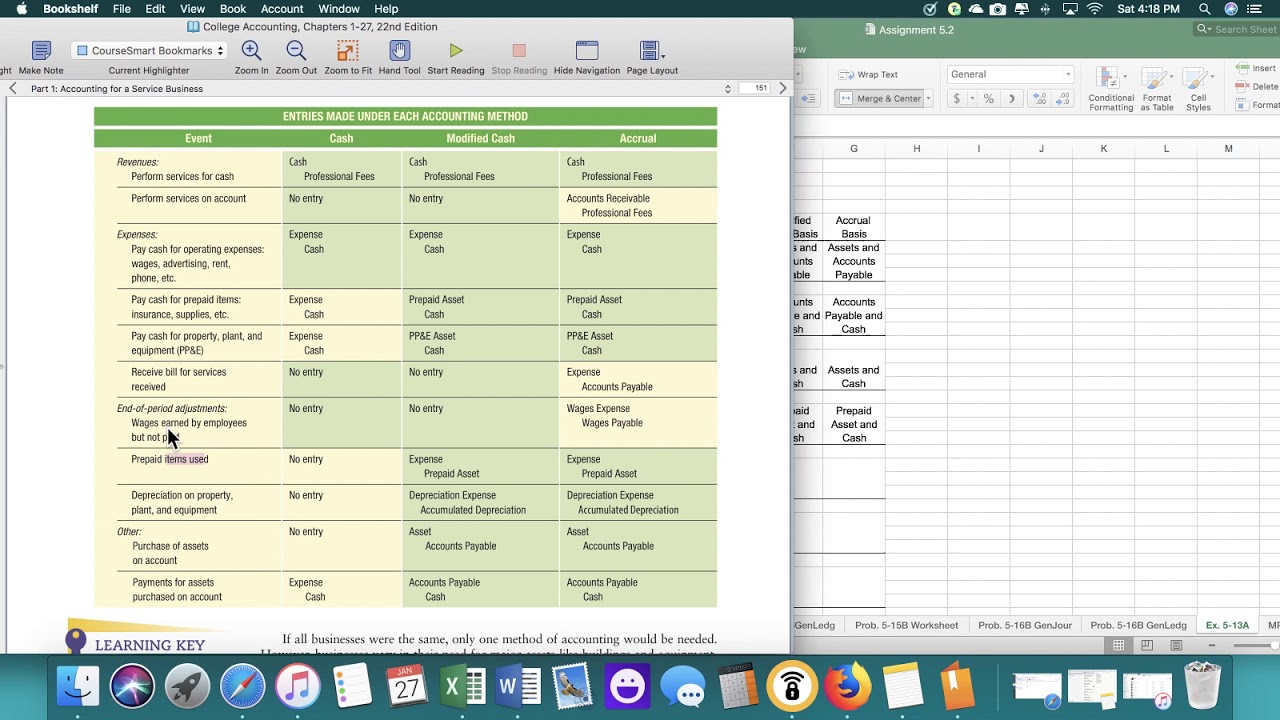1280x720 pixels.
Task: Open the Page Layout options
Action: pos(652,51)
